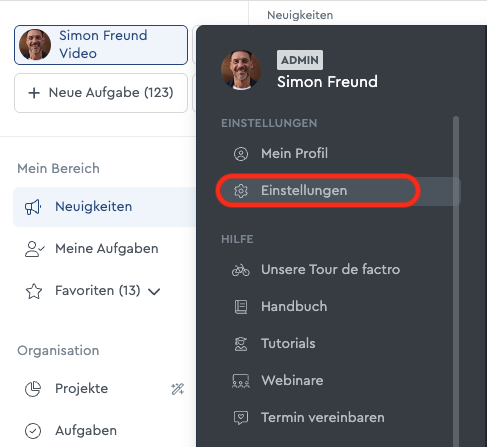The width and height of the screenshot is (487, 447).
Task: Open Meine Aufgaben in the sidebar
Action: coord(105,249)
